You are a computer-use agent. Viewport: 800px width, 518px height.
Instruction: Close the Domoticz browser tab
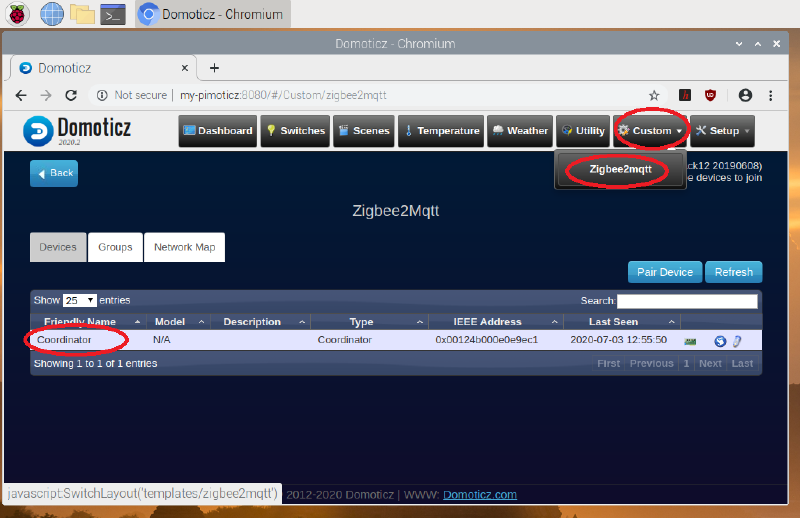tap(185, 68)
